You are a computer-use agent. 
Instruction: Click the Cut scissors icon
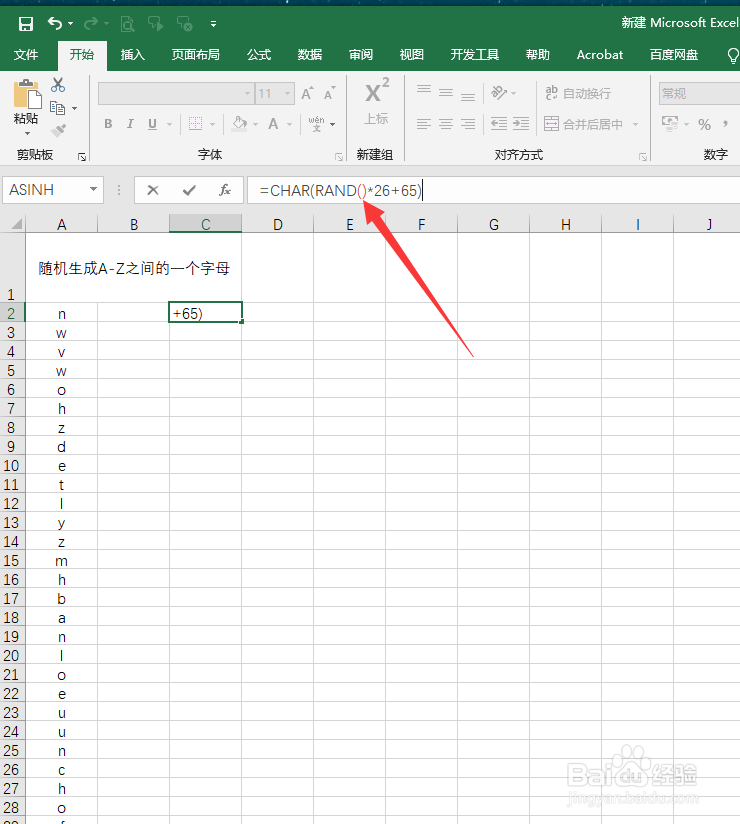pyautogui.click(x=58, y=85)
